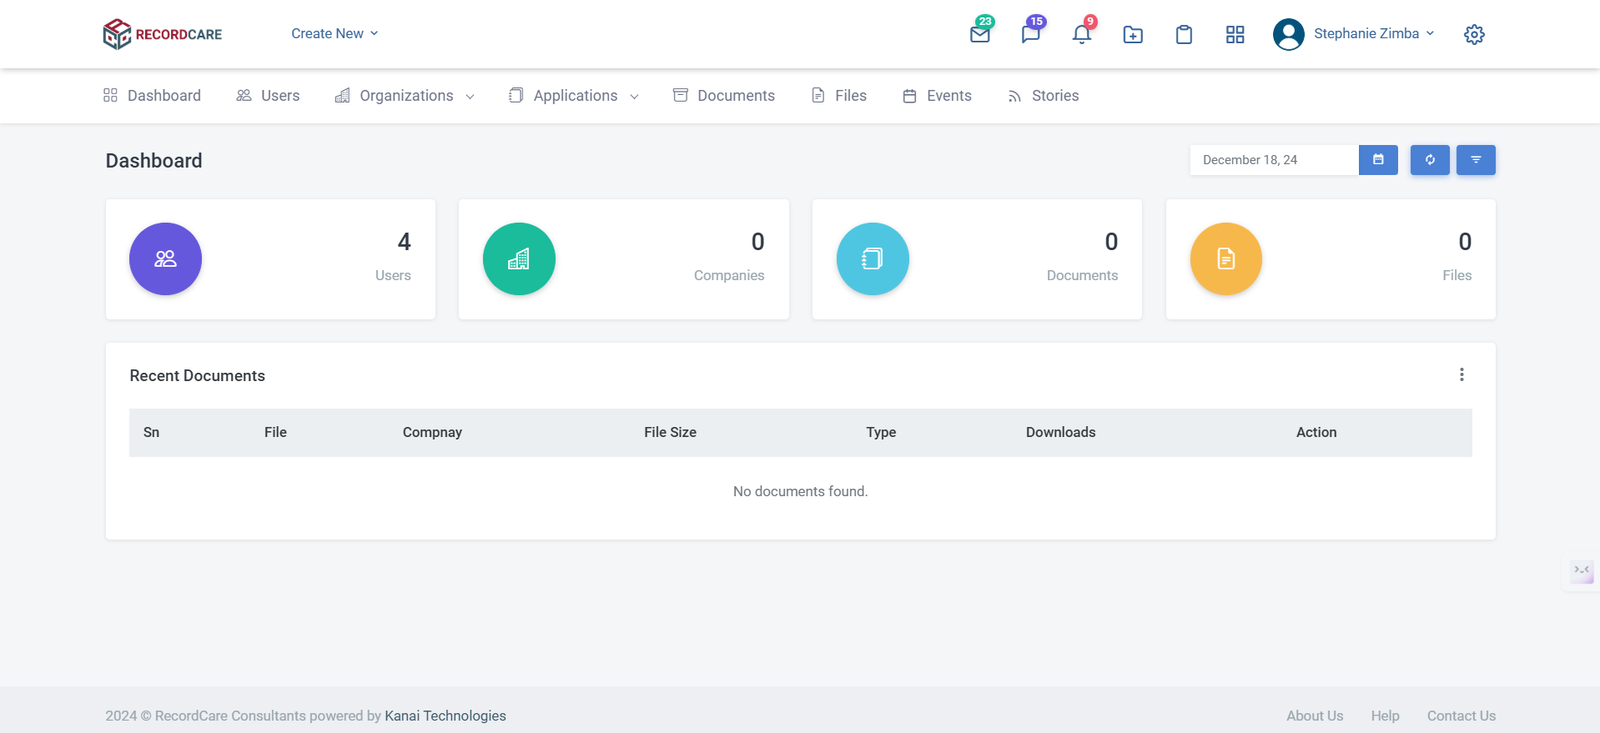
Task: Click the purple Users circle icon
Action: [x=166, y=259]
